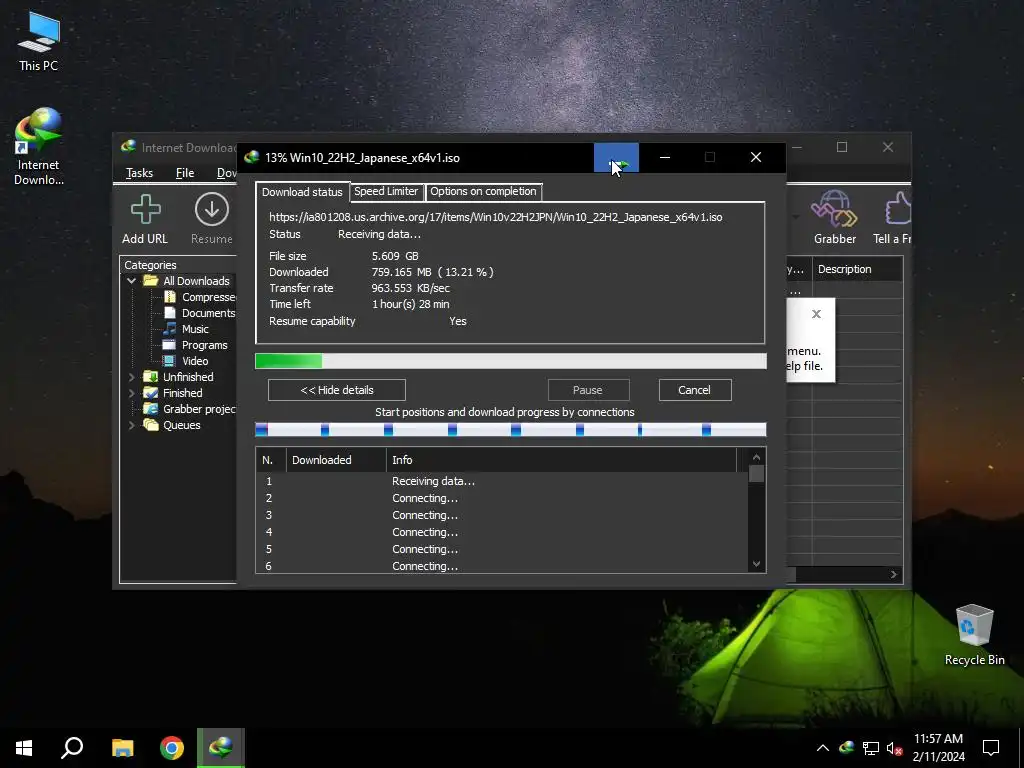The image size is (1024, 768).
Task: Open the network status tray icon
Action: [x=871, y=748]
